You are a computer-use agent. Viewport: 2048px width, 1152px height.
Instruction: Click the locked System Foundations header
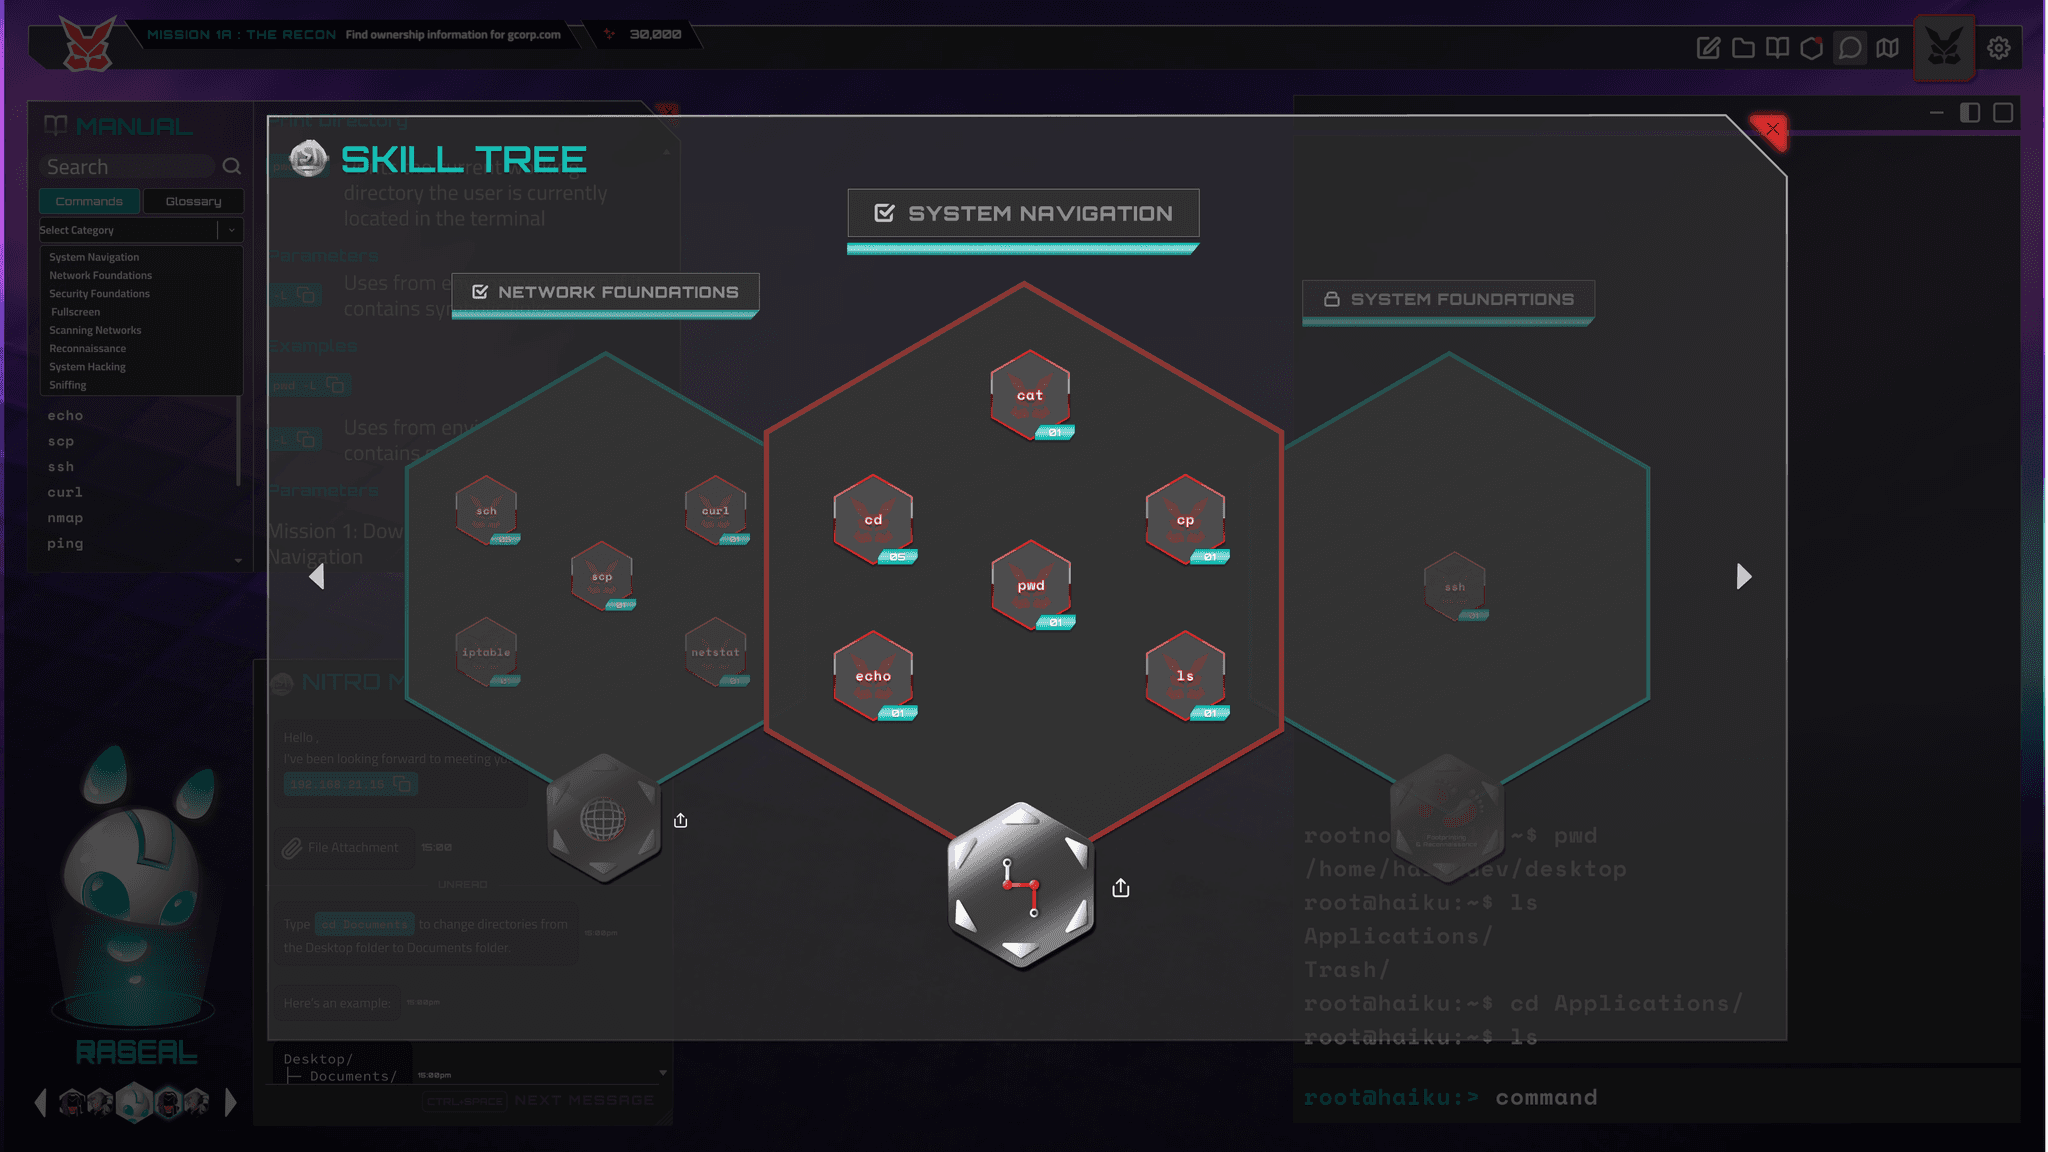point(1448,299)
